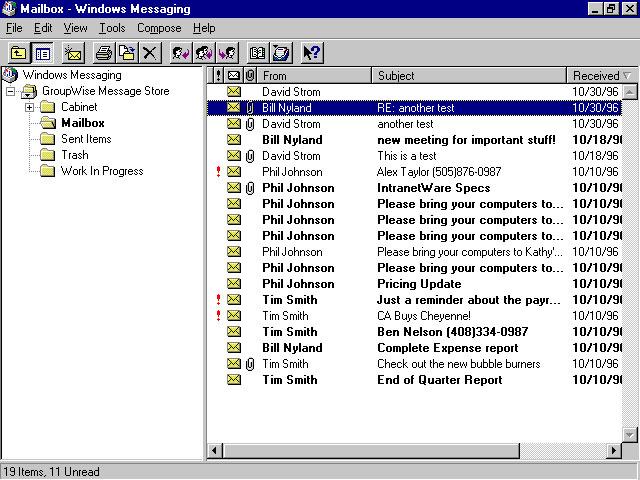The height and width of the screenshot is (480, 640).
Task: Click the Move Item toolbar icon
Action: tap(127, 53)
